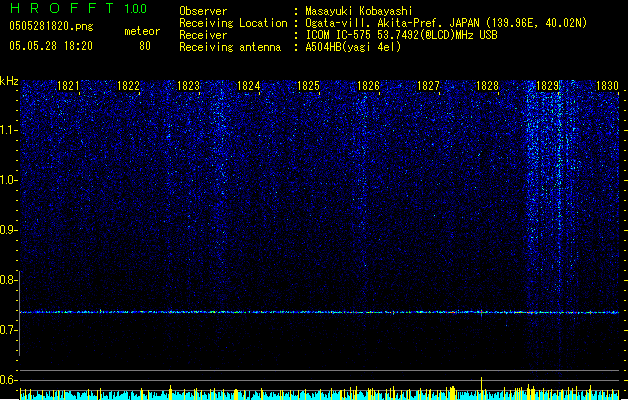Click the 1826 time marker
This screenshot has height=400, width=629.
[368, 86]
